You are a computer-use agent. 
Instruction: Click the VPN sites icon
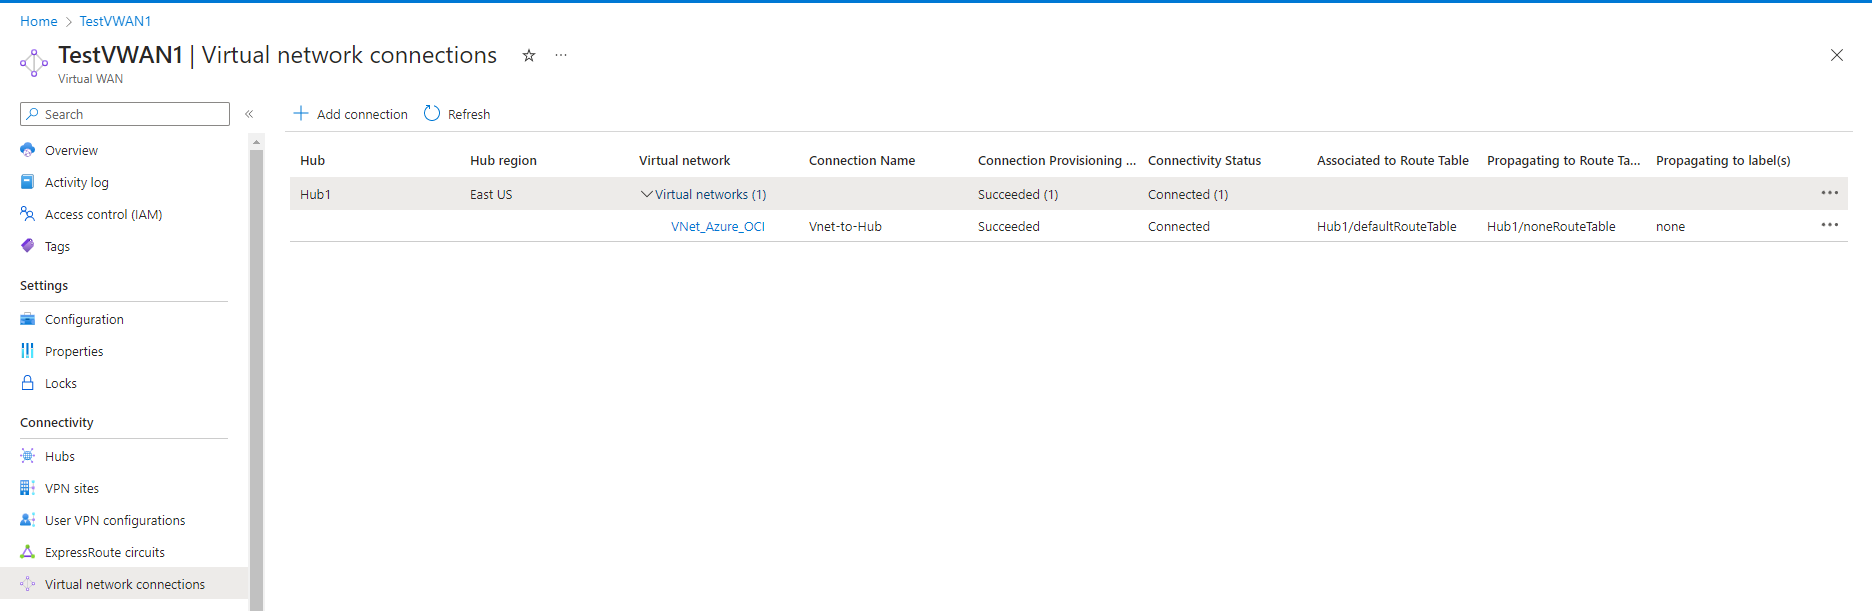coord(28,488)
